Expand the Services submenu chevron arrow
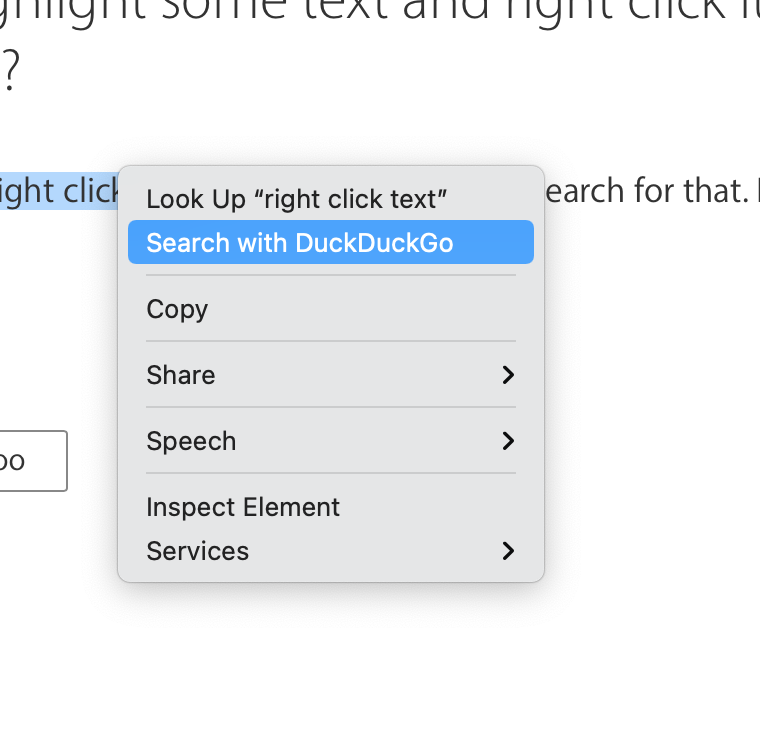Viewport: 760px width, 738px height. (x=508, y=551)
